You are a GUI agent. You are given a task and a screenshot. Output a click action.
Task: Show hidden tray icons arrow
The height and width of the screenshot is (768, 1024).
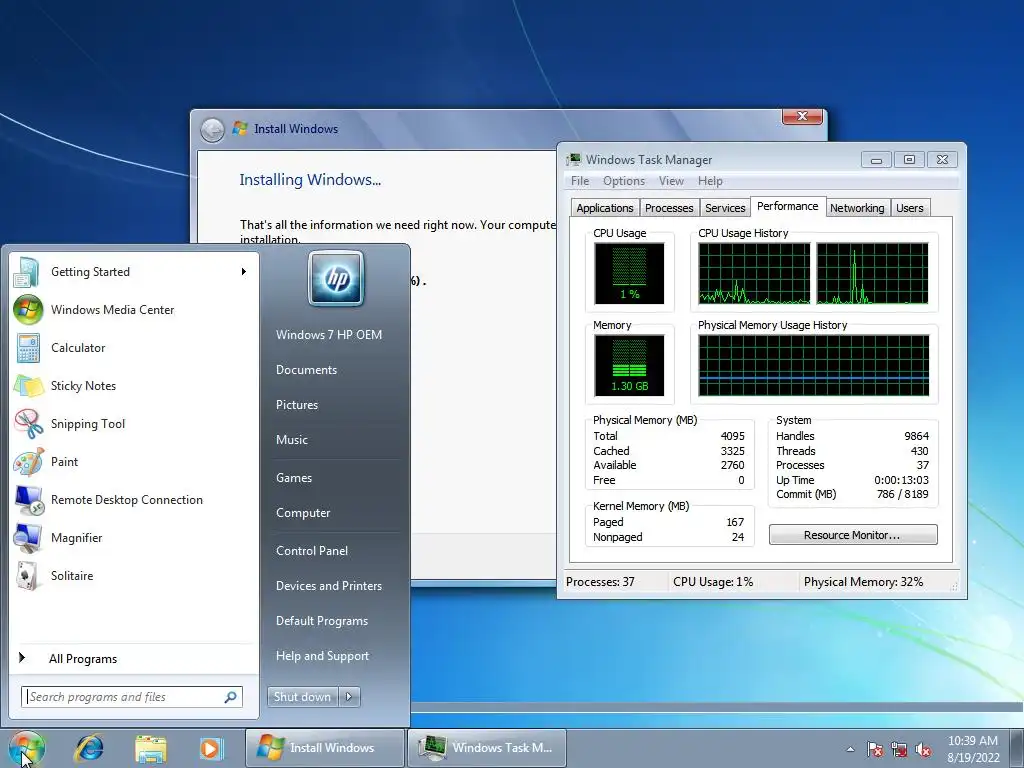pos(850,749)
